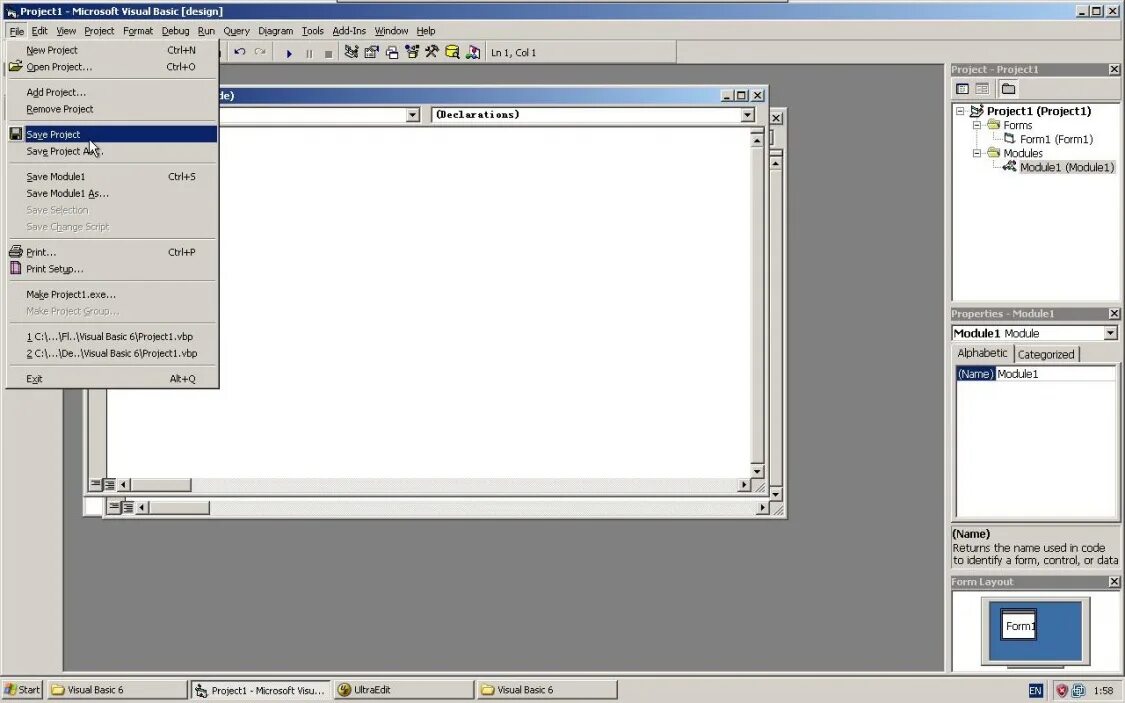1125x703 pixels.
Task: Switch to the Categorized properties tab
Action: click(1046, 354)
